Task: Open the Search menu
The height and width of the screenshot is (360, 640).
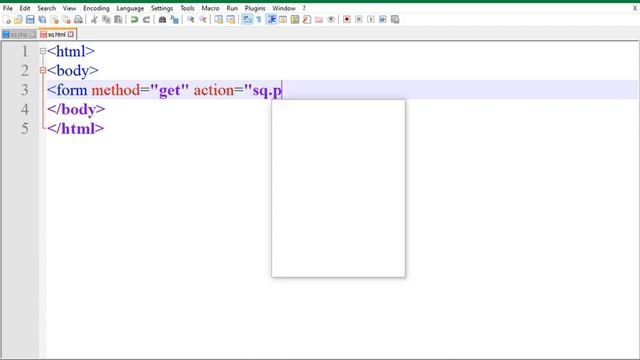Action: 47,8
